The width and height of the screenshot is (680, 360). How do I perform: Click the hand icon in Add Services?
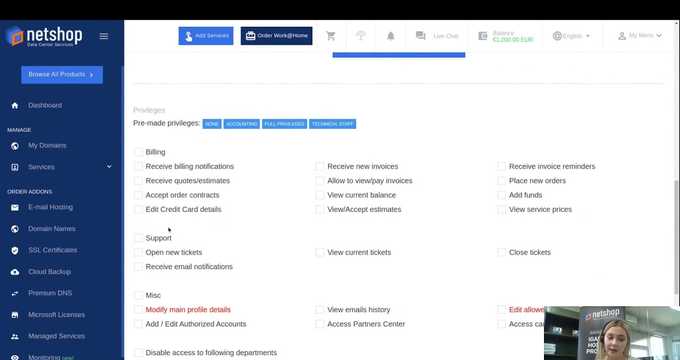(189, 36)
